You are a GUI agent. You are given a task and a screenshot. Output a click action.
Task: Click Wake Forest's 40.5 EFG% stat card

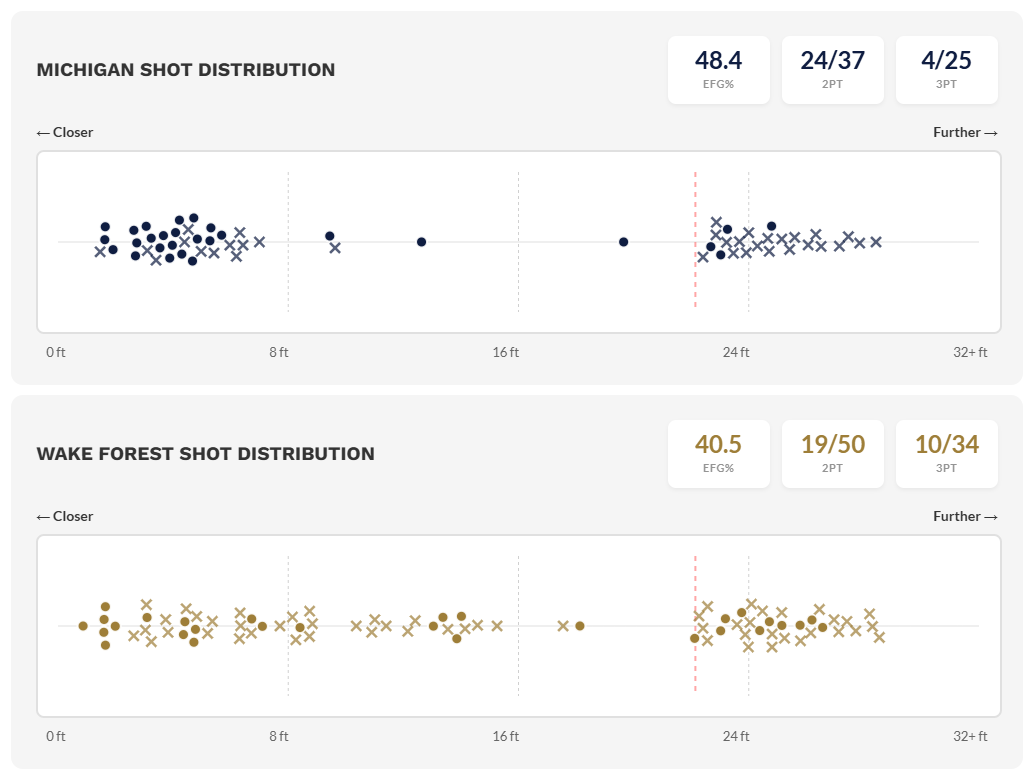(718, 453)
